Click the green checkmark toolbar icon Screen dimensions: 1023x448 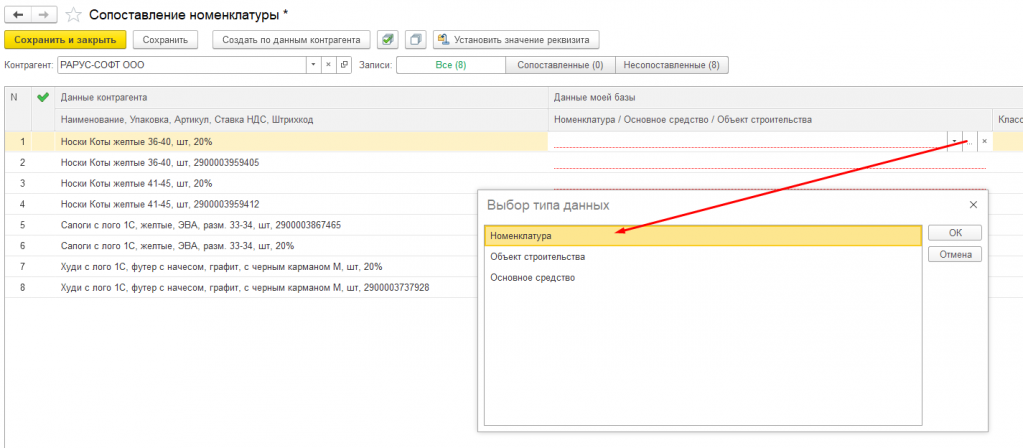pos(388,40)
